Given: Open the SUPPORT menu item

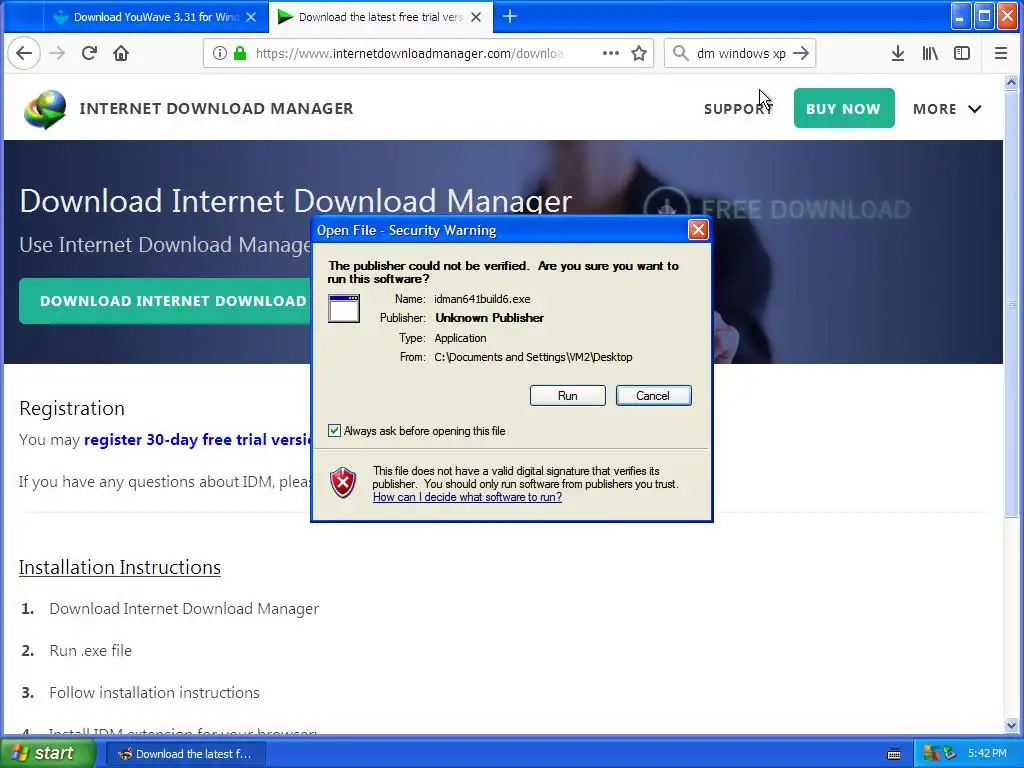Looking at the screenshot, I should [x=738, y=109].
